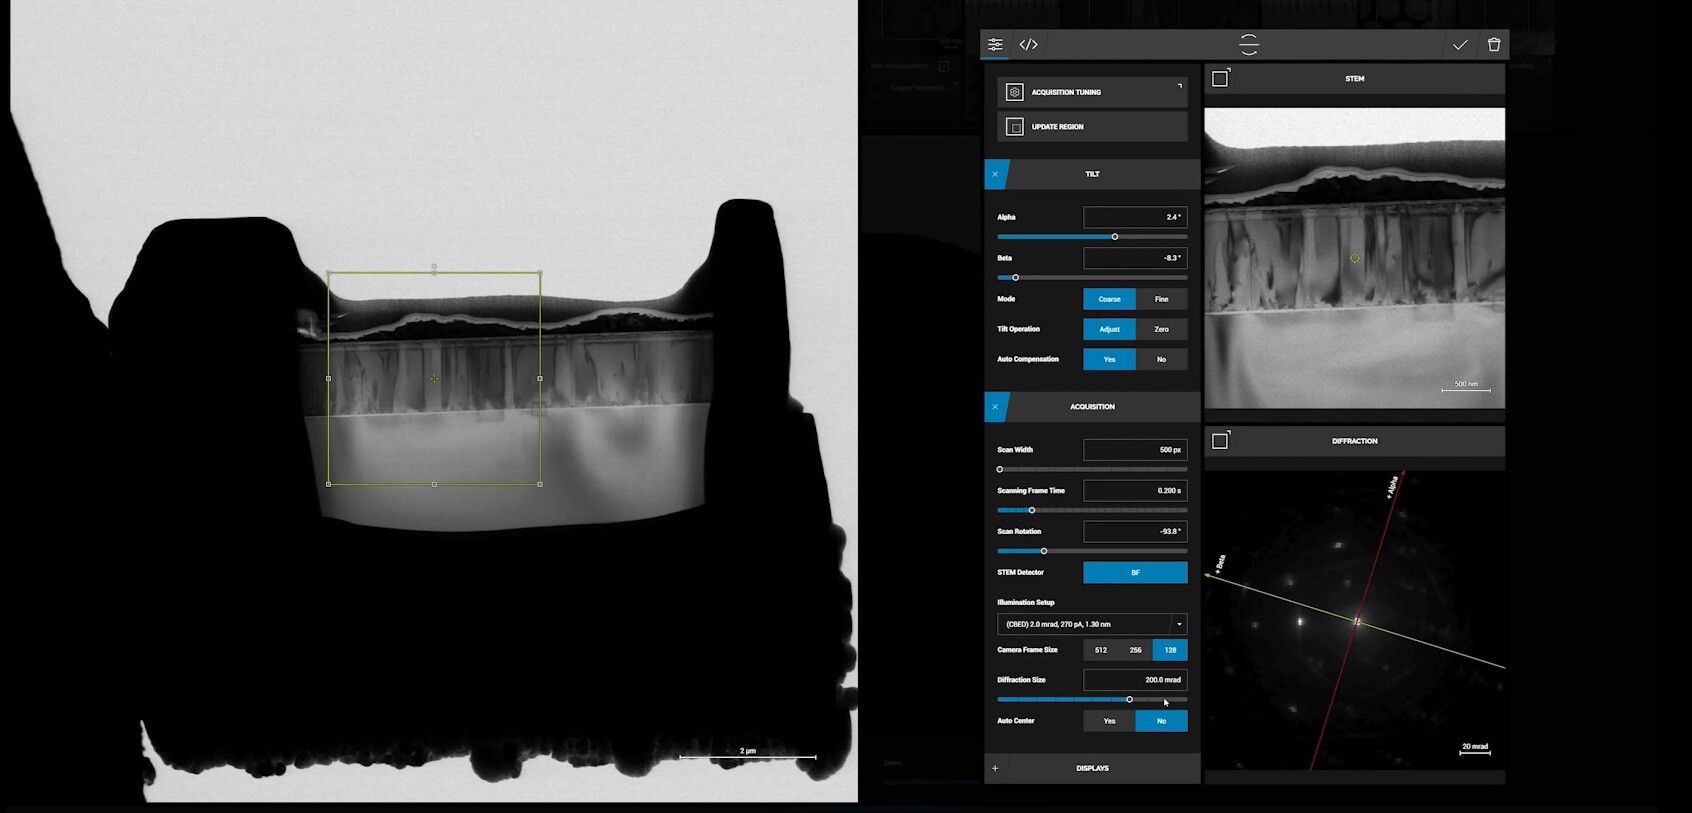Viewport: 1692px width, 813px height.
Task: Collapse the Tilt section
Action: (x=995, y=174)
